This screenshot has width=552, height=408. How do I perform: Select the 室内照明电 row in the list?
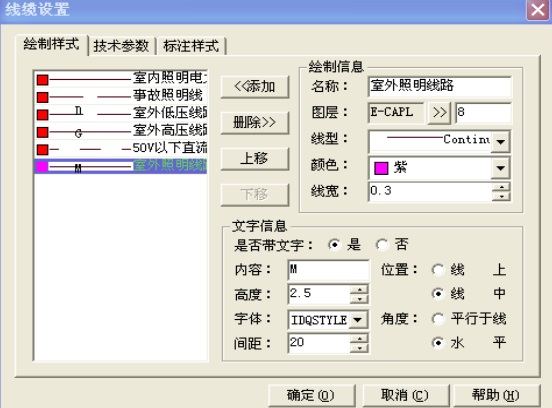tap(121, 79)
